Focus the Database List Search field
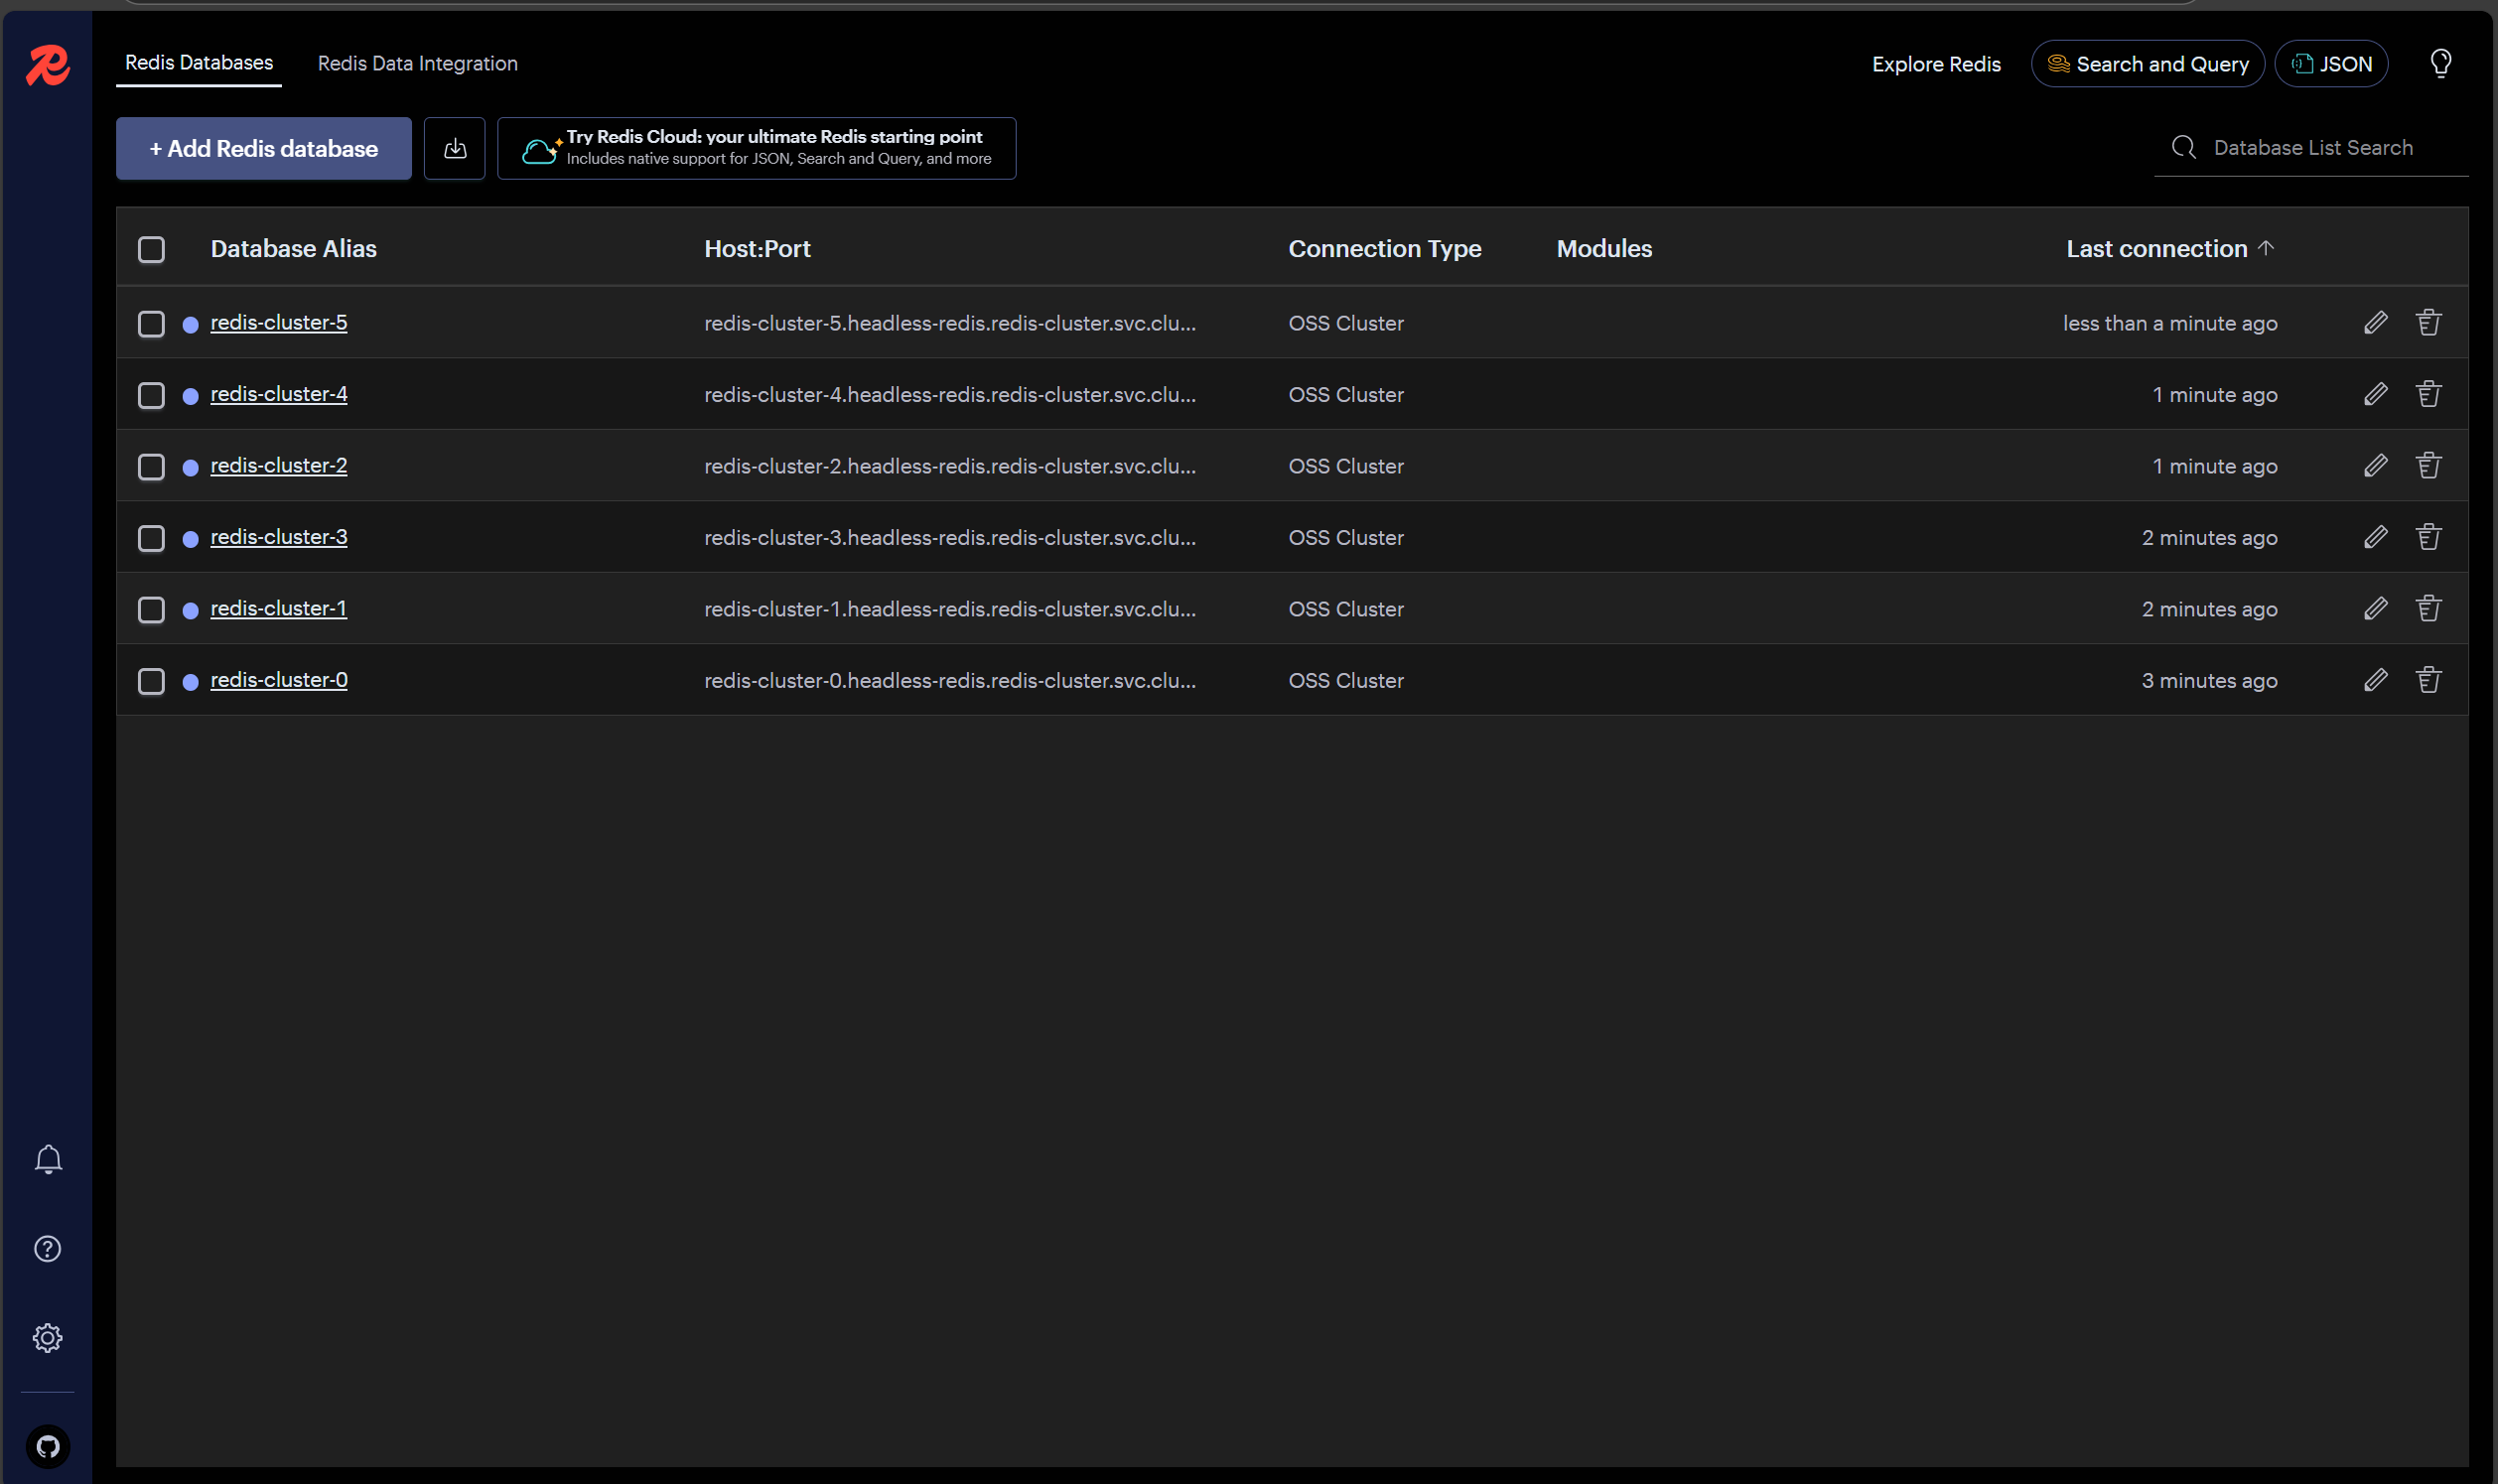 coord(2311,148)
